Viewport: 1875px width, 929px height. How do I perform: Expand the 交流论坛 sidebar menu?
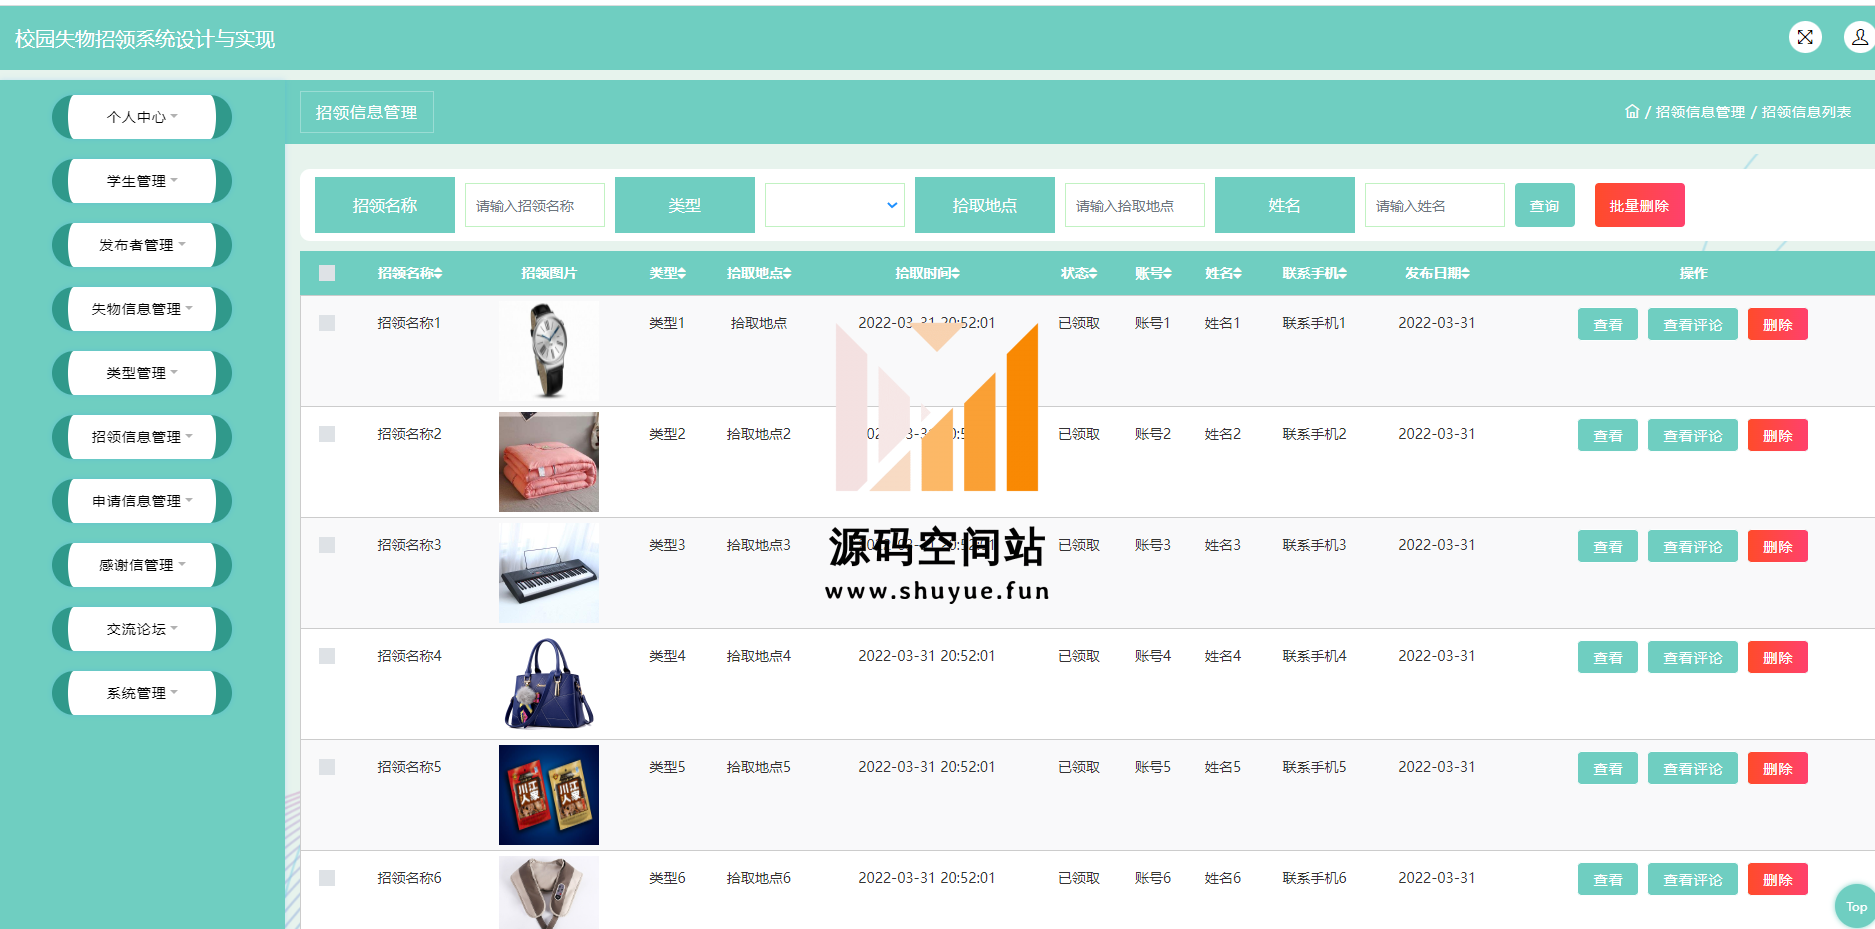tap(142, 629)
